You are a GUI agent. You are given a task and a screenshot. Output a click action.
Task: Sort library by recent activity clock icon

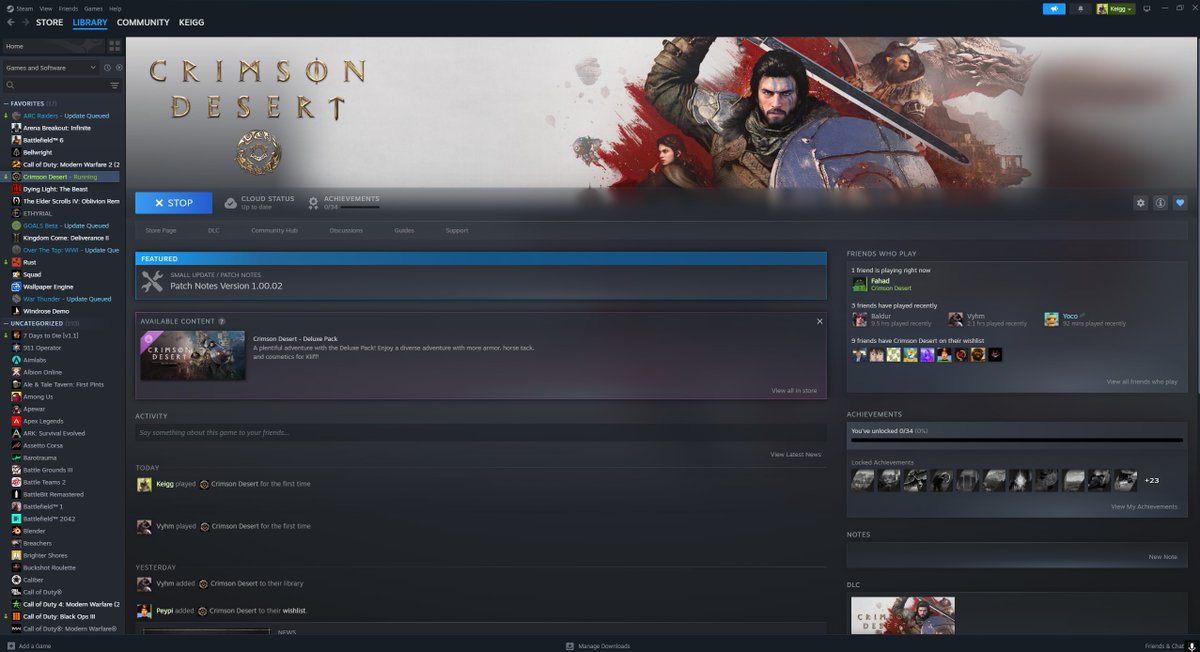(x=107, y=68)
